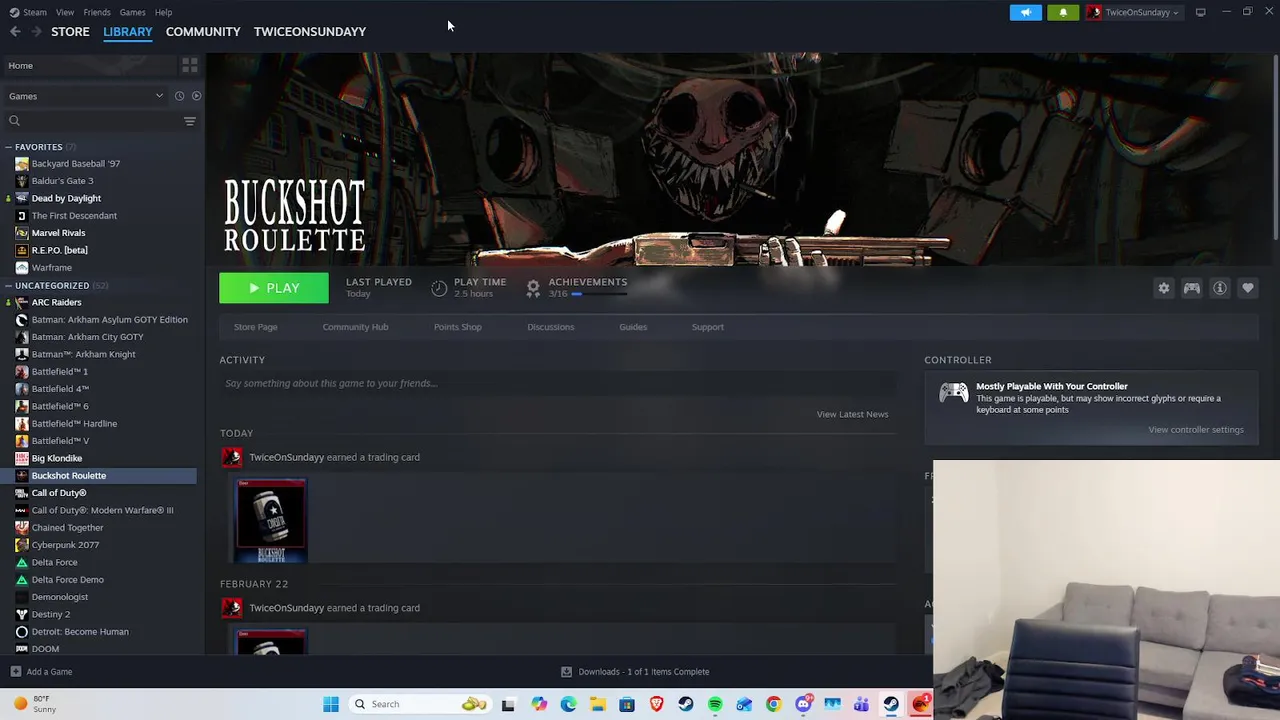Open game info icon
The width and height of the screenshot is (1280, 720).
point(1220,288)
